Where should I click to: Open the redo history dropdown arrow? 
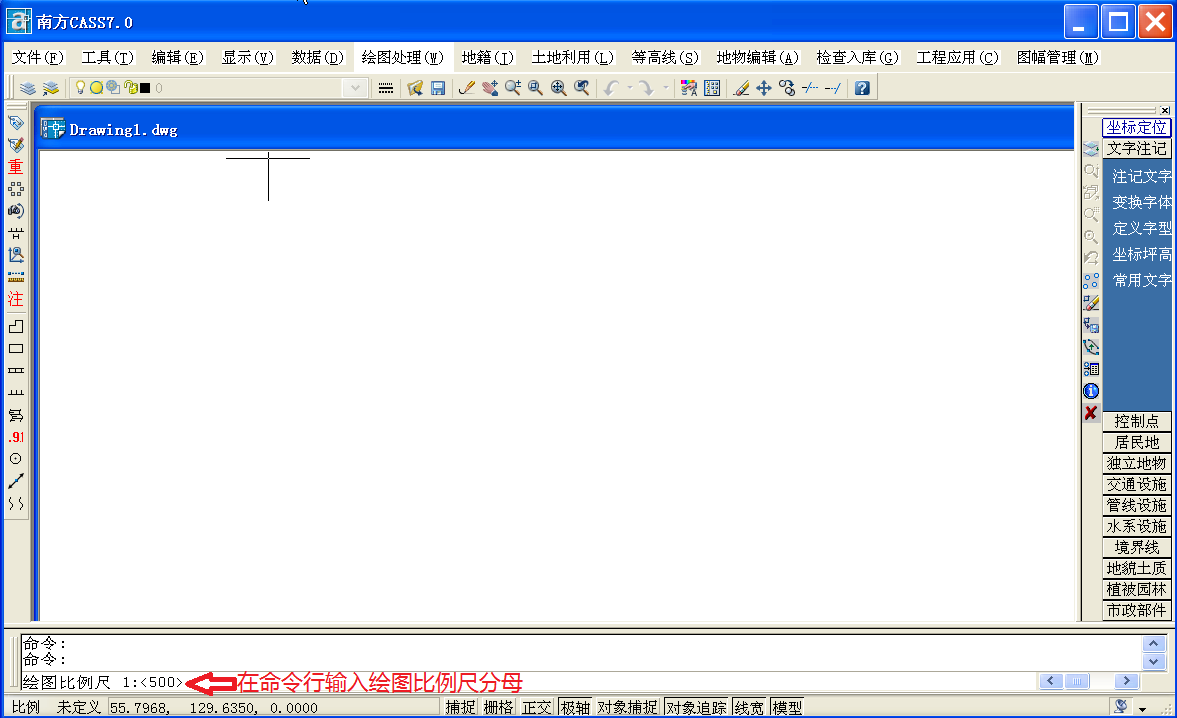(666, 88)
